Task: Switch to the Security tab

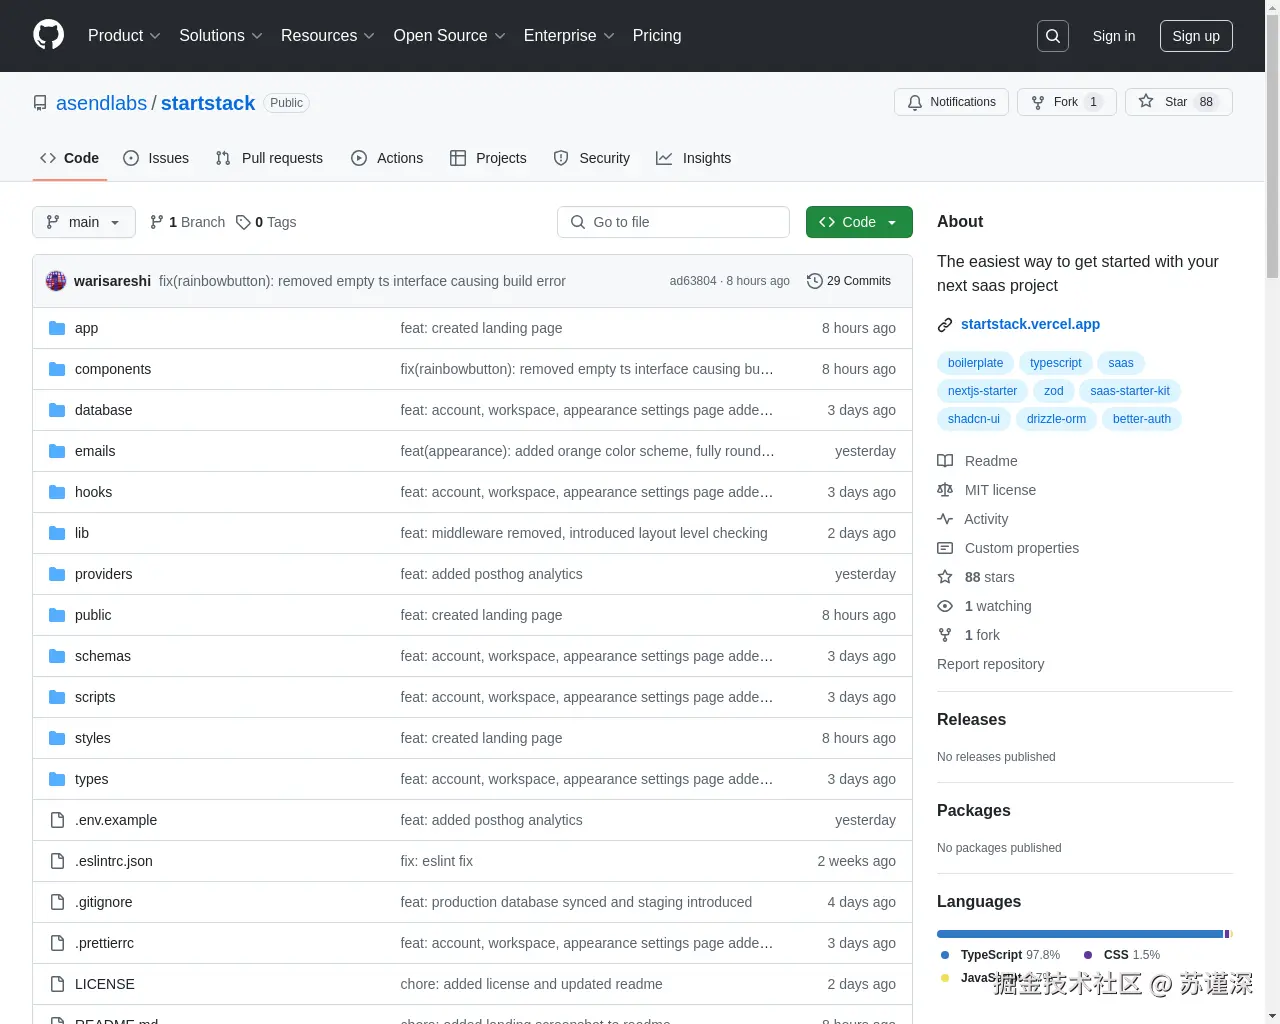Action: [x=592, y=158]
